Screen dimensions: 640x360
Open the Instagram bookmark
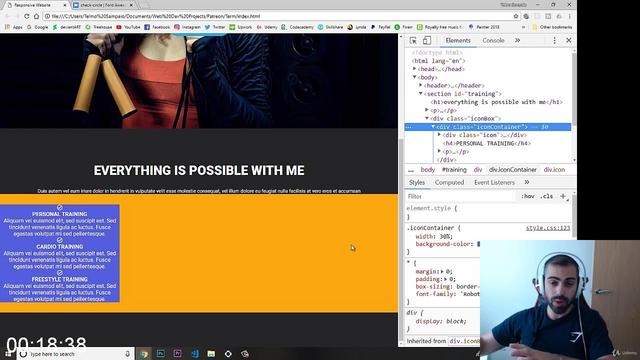pyautogui.click(x=187, y=27)
